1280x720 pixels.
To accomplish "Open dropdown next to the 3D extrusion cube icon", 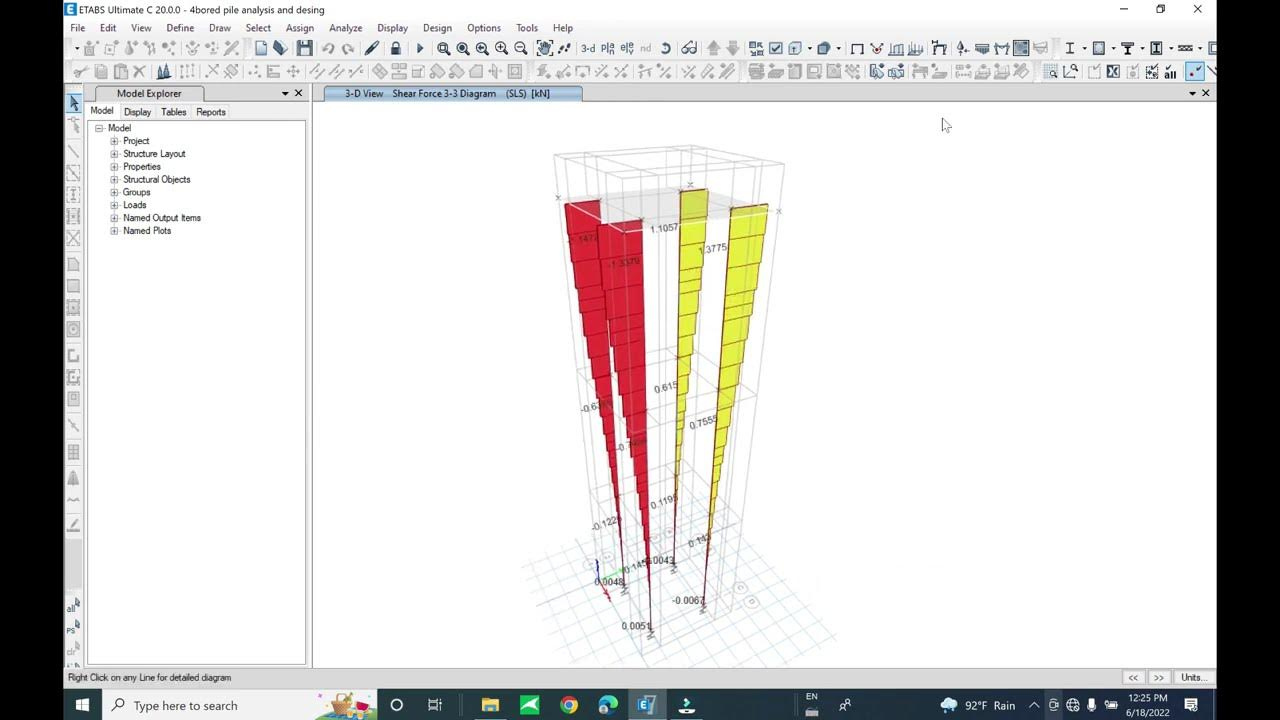I will click(838, 48).
